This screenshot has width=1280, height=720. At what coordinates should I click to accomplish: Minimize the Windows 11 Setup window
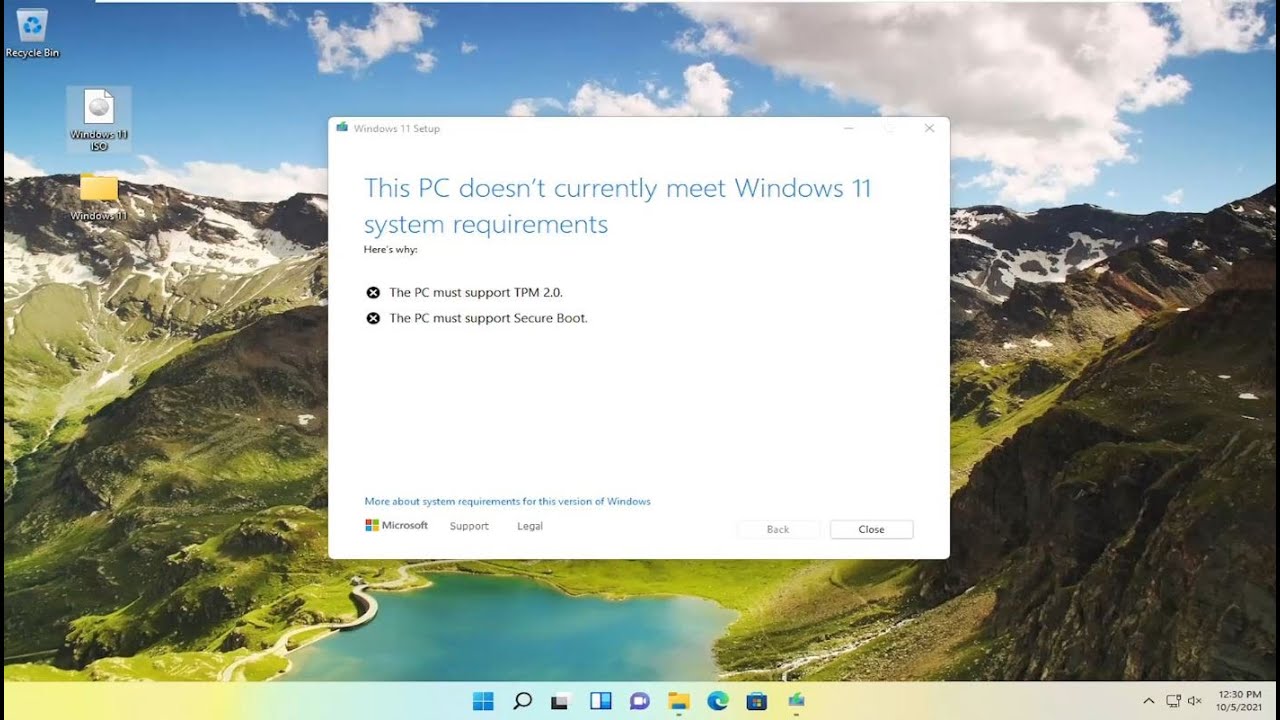pyautogui.click(x=848, y=128)
